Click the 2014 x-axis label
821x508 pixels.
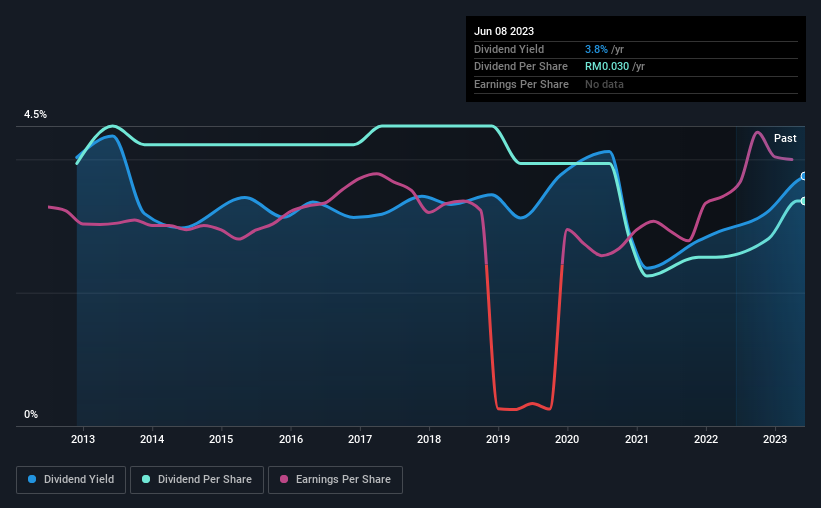click(152, 439)
